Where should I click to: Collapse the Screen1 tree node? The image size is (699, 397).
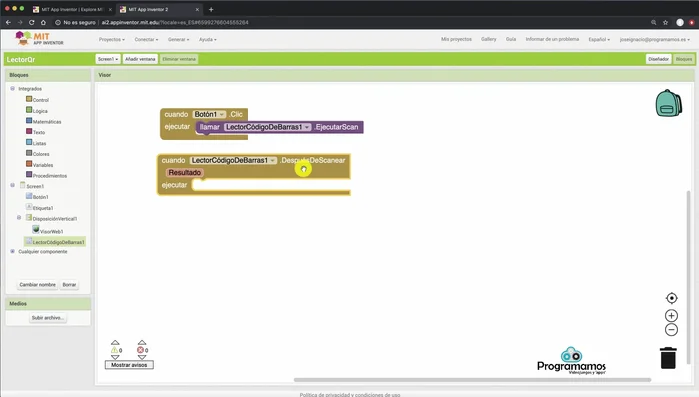[12, 185]
